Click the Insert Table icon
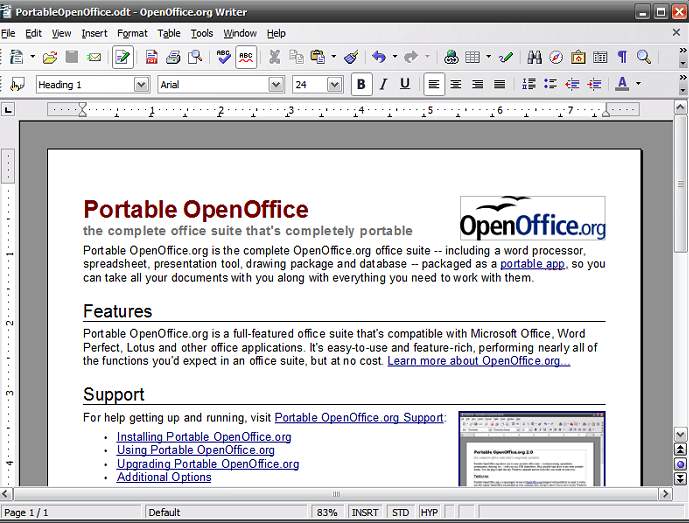689x523 pixels. pos(472,57)
